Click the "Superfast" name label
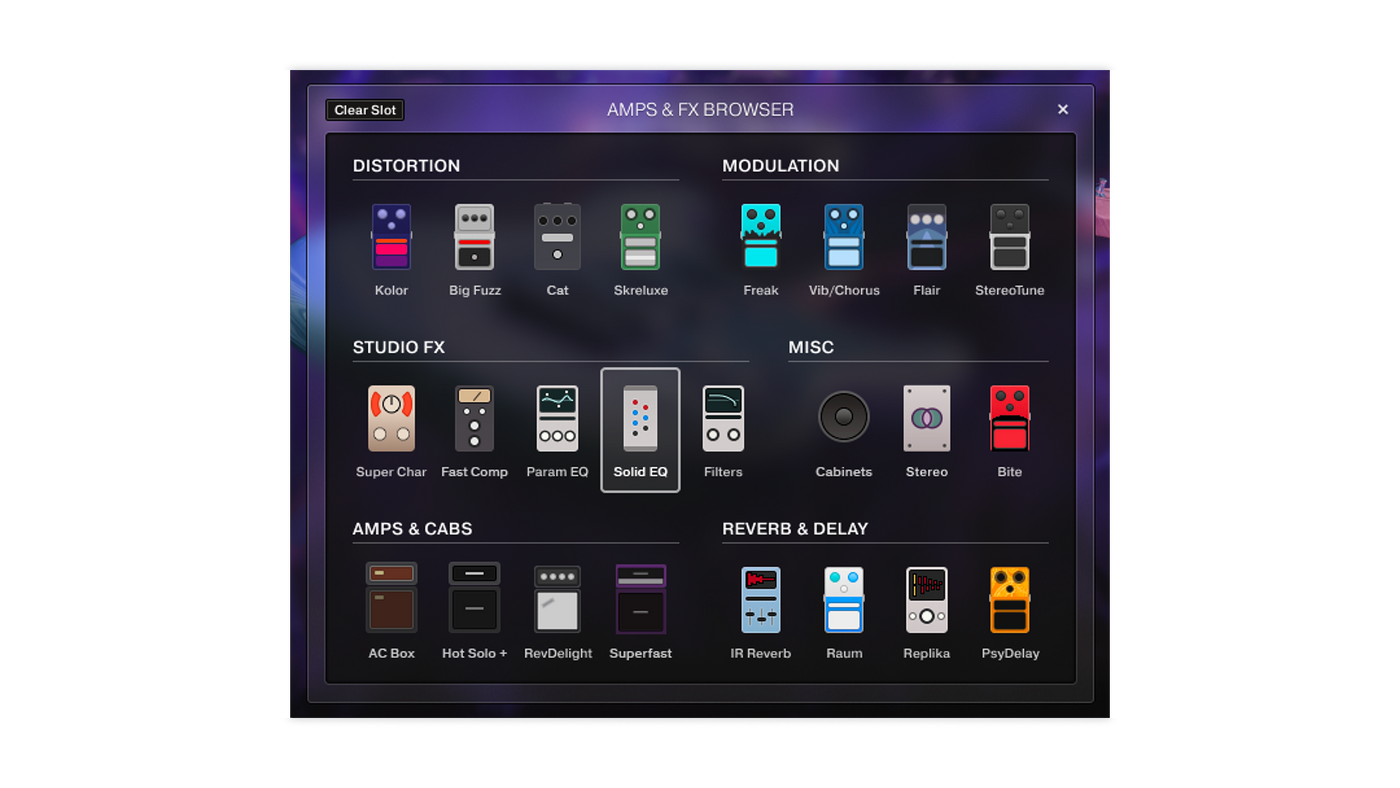1400x788 pixels. click(641, 654)
